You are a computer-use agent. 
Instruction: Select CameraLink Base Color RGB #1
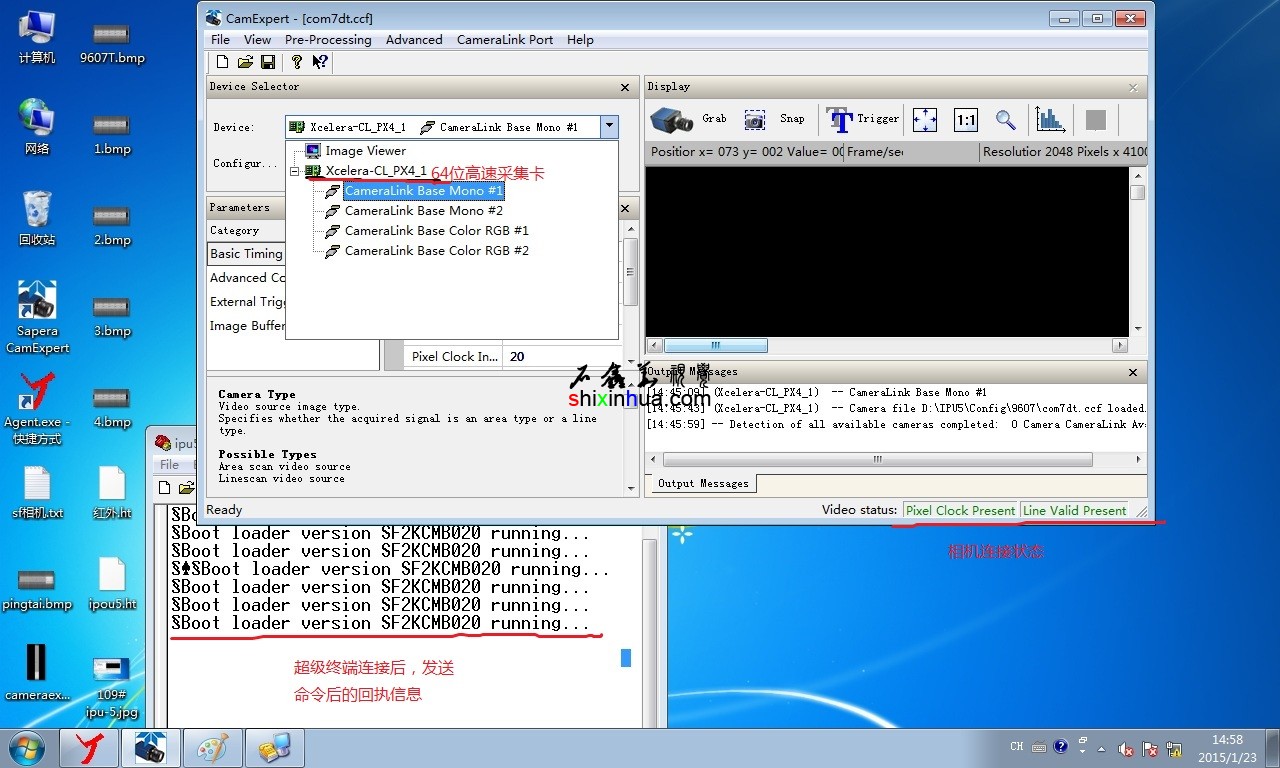[x=437, y=231]
